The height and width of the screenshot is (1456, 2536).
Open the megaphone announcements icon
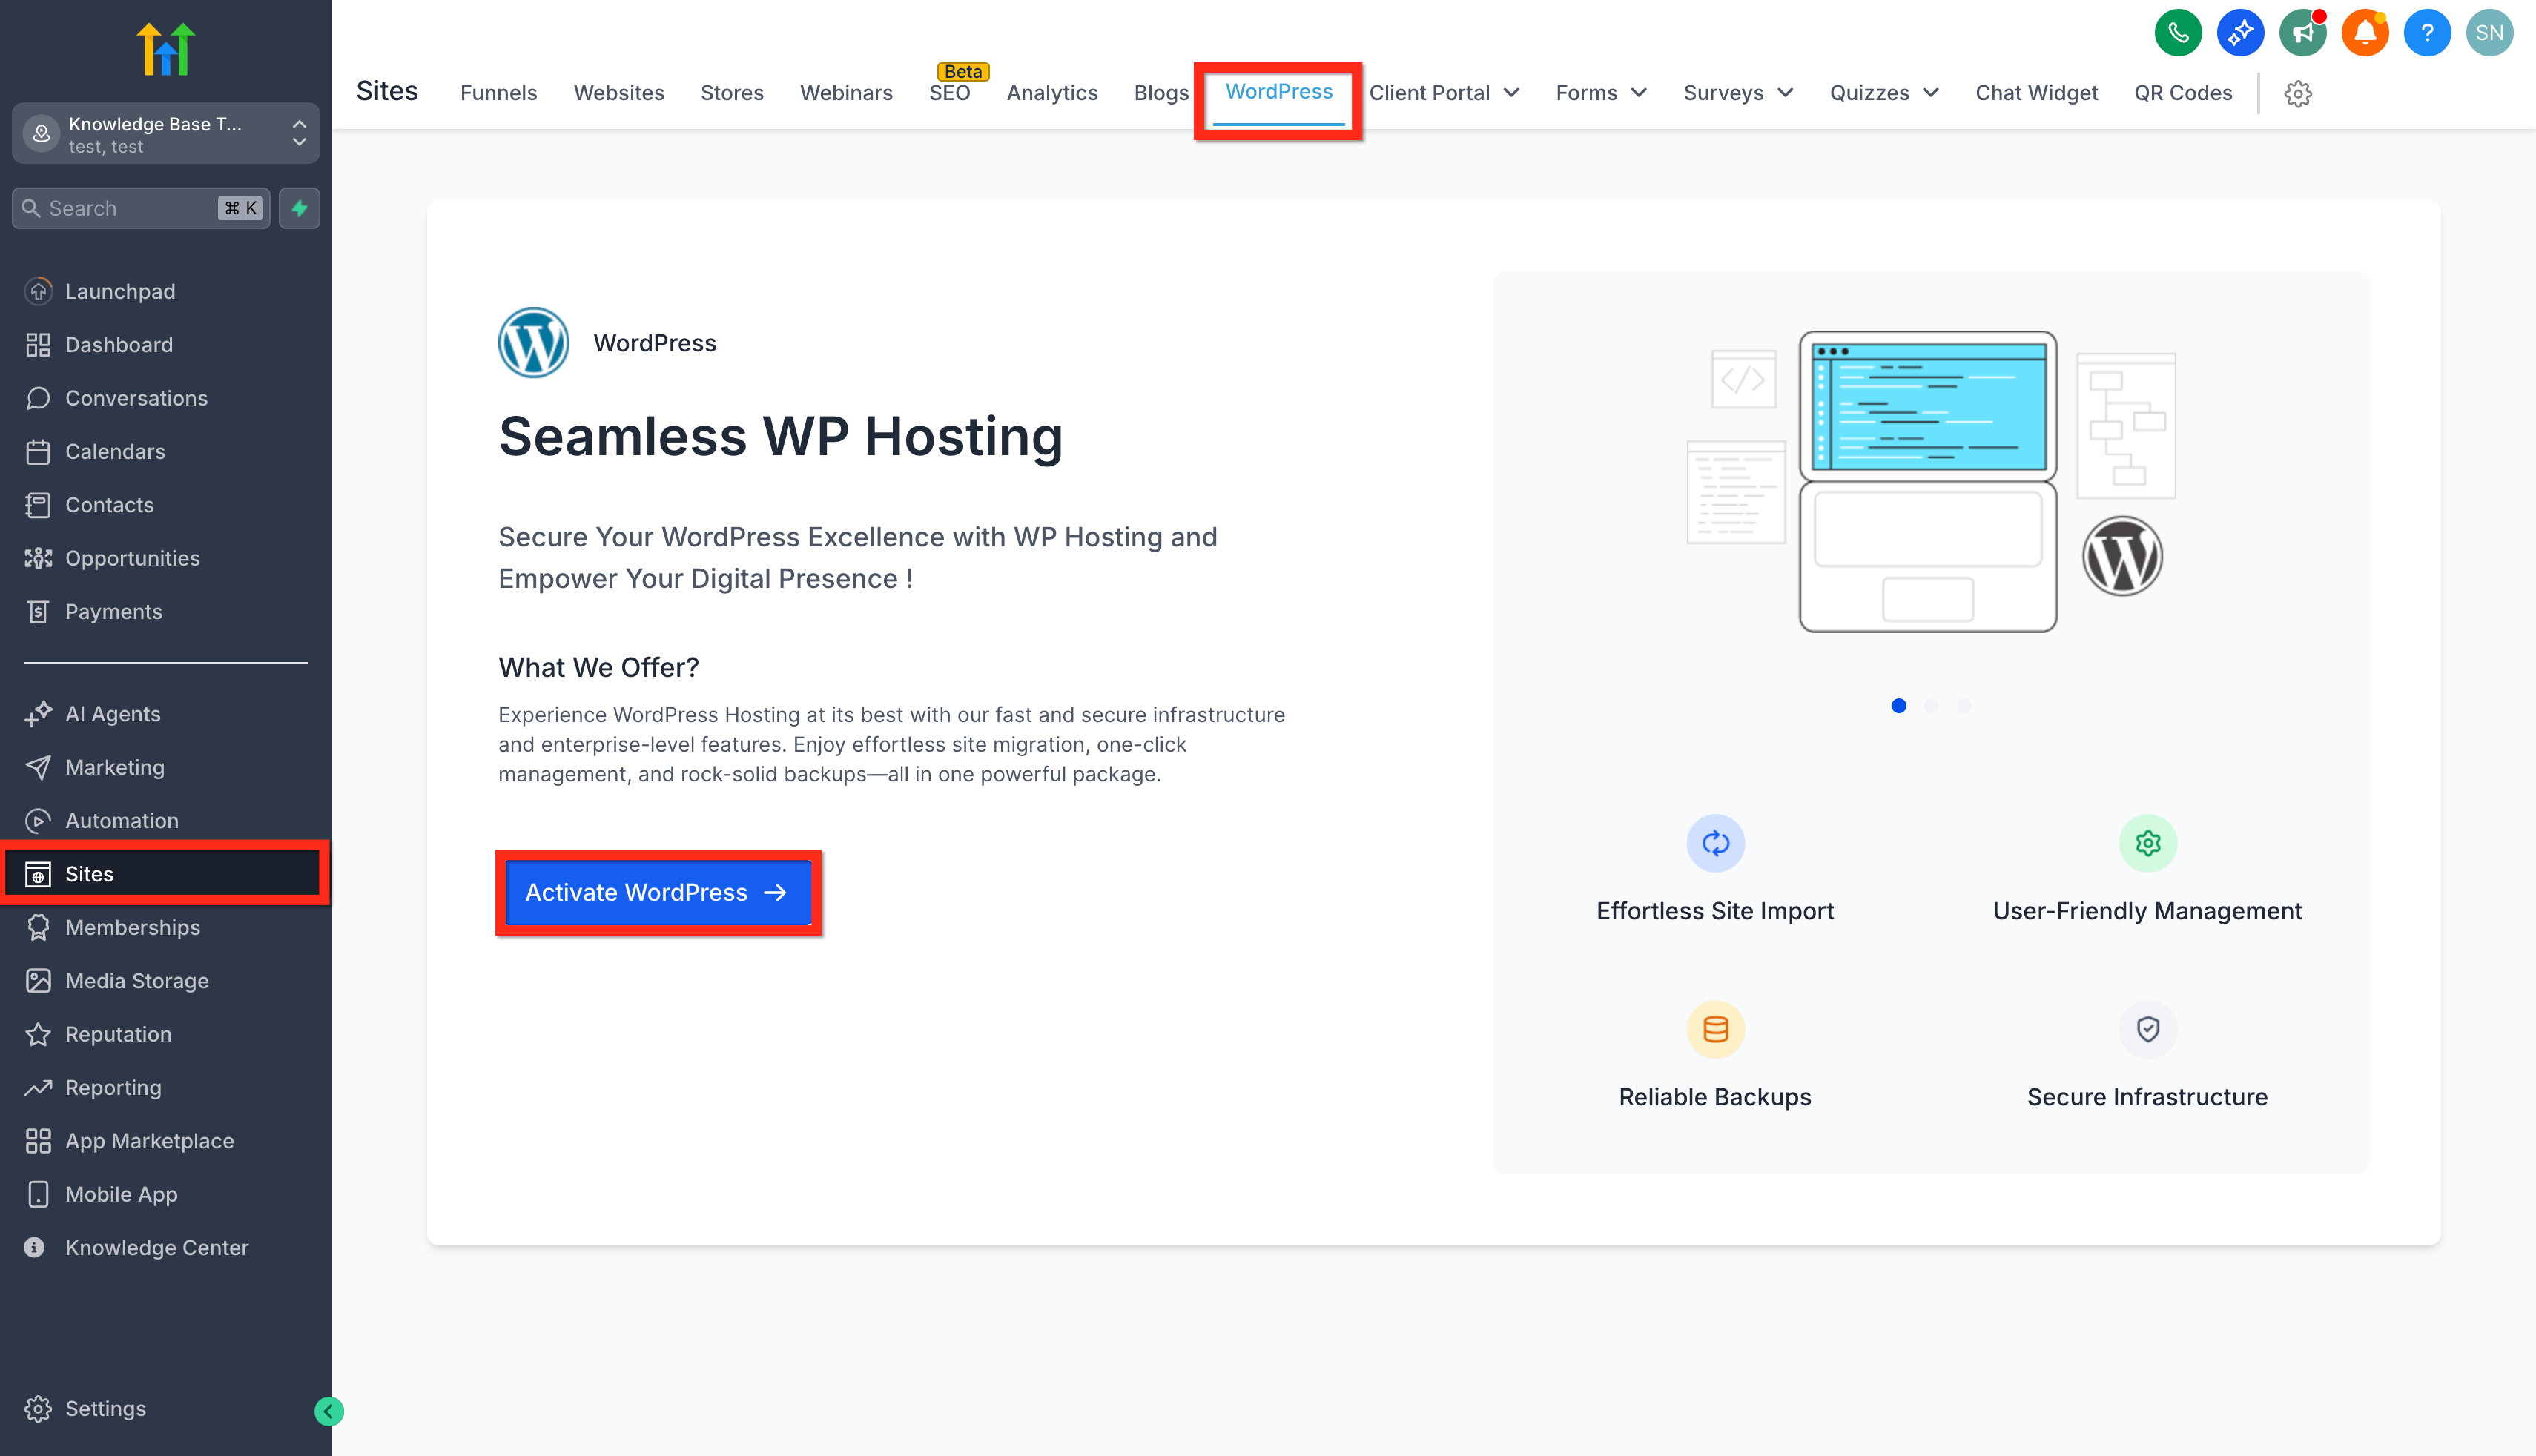[x=2302, y=33]
